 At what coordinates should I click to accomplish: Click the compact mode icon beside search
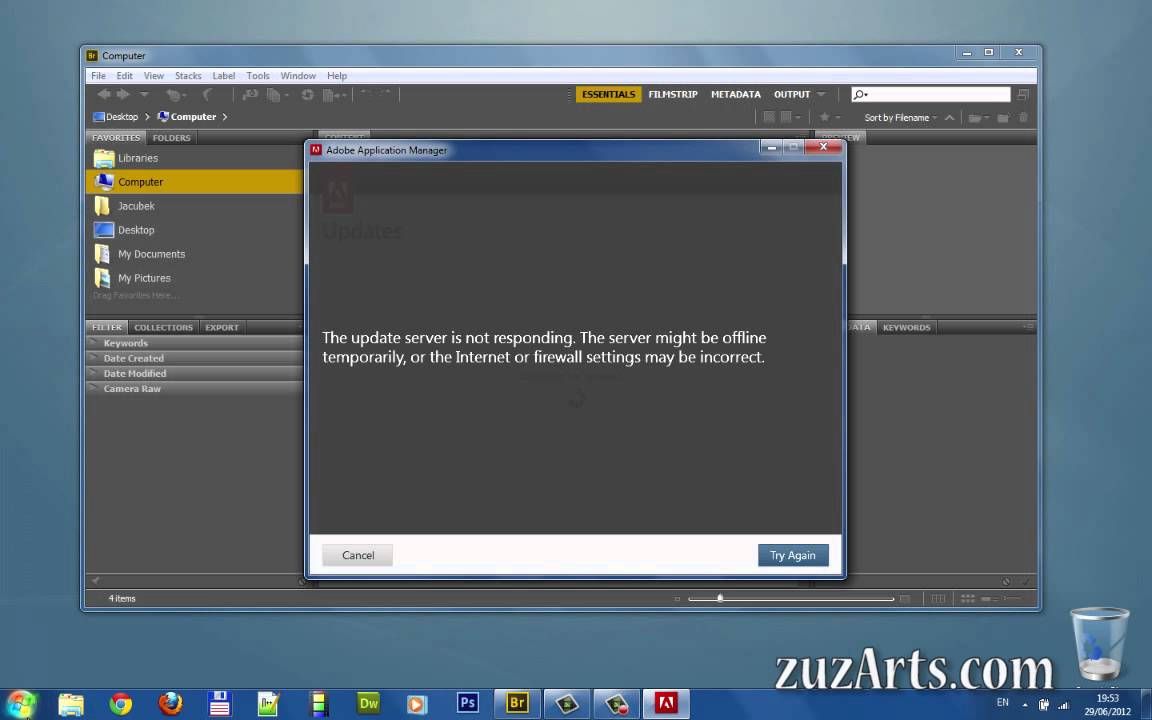(x=1023, y=94)
